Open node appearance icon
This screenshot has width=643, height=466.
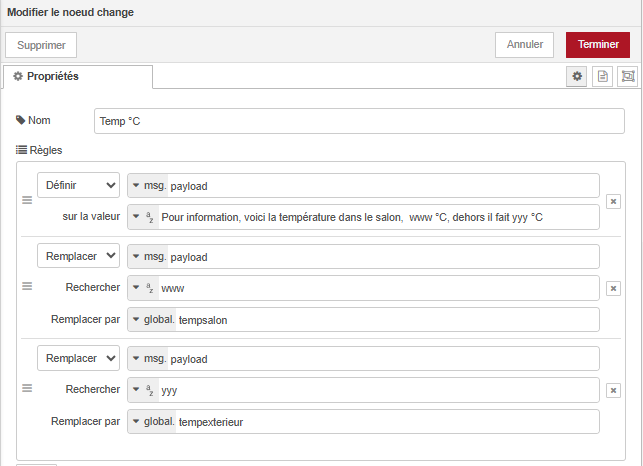click(627, 76)
